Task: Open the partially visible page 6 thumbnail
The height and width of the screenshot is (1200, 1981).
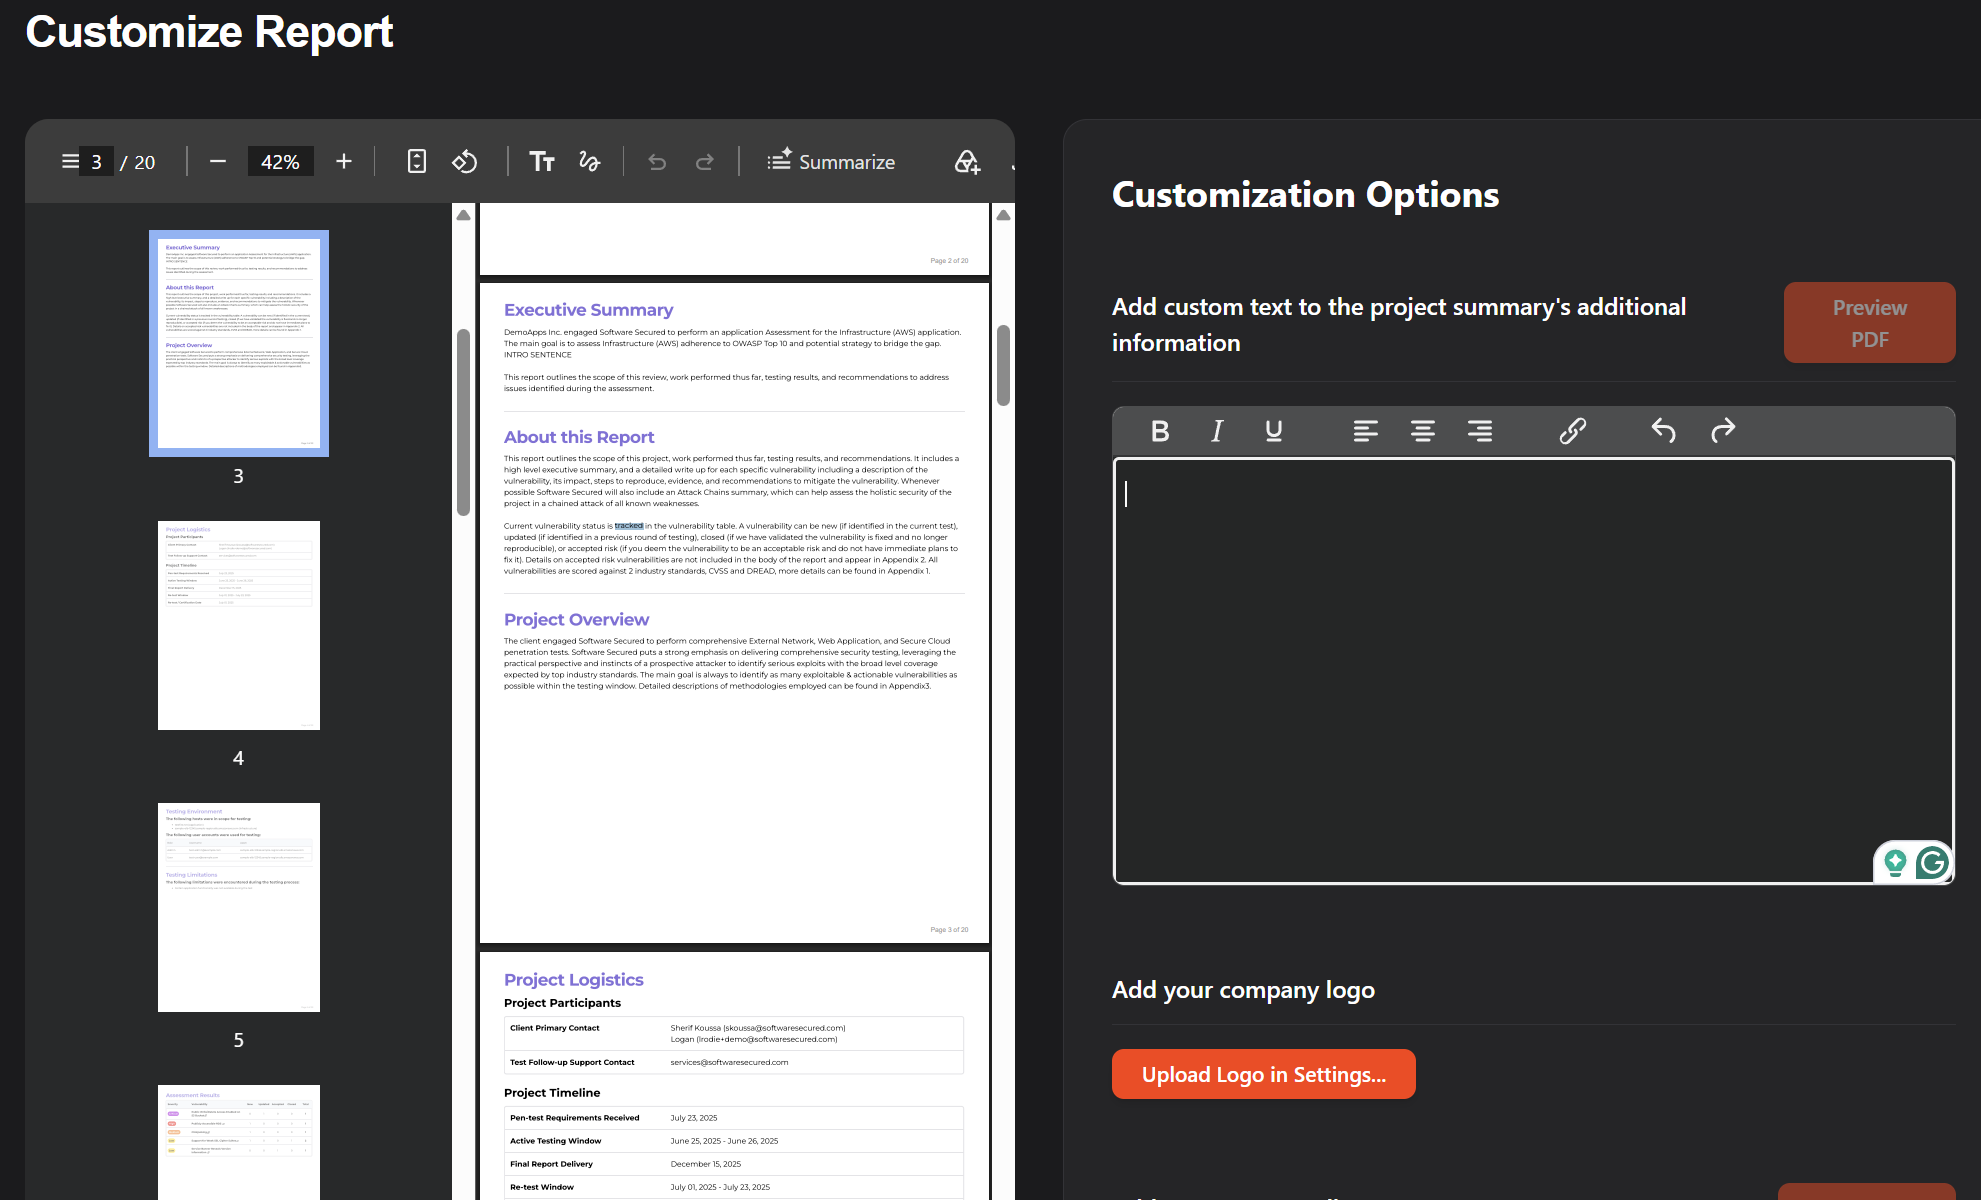Action: 239,1142
